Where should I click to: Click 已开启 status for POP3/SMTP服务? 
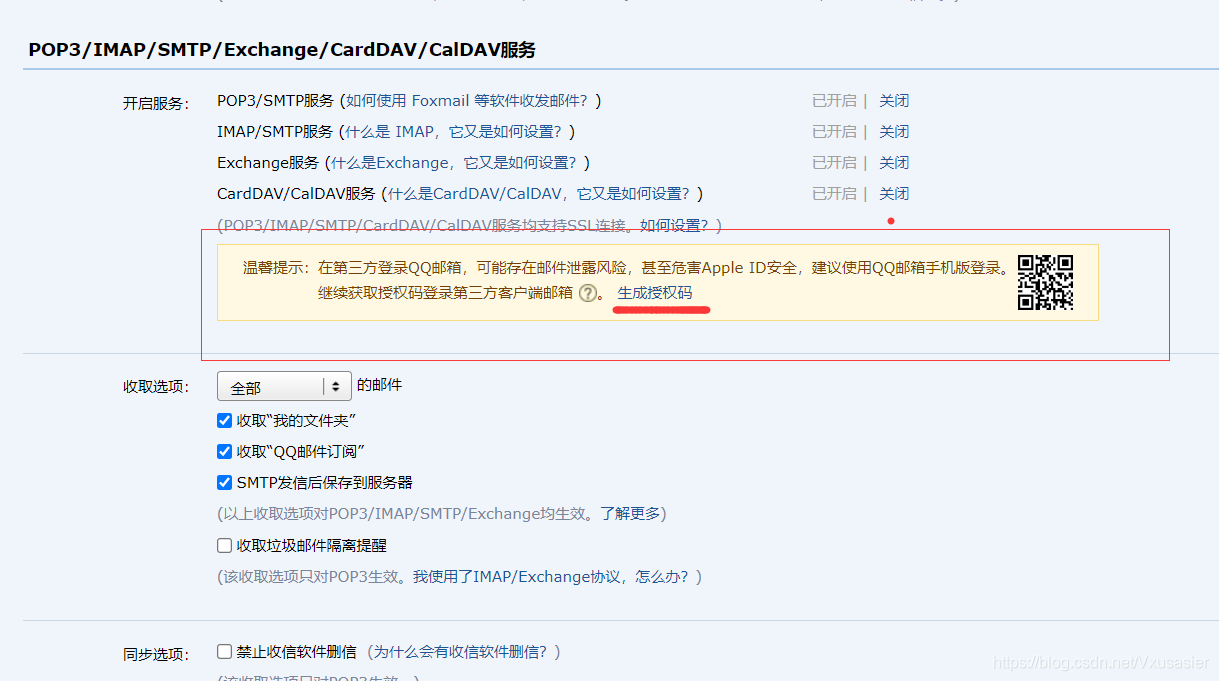[834, 101]
